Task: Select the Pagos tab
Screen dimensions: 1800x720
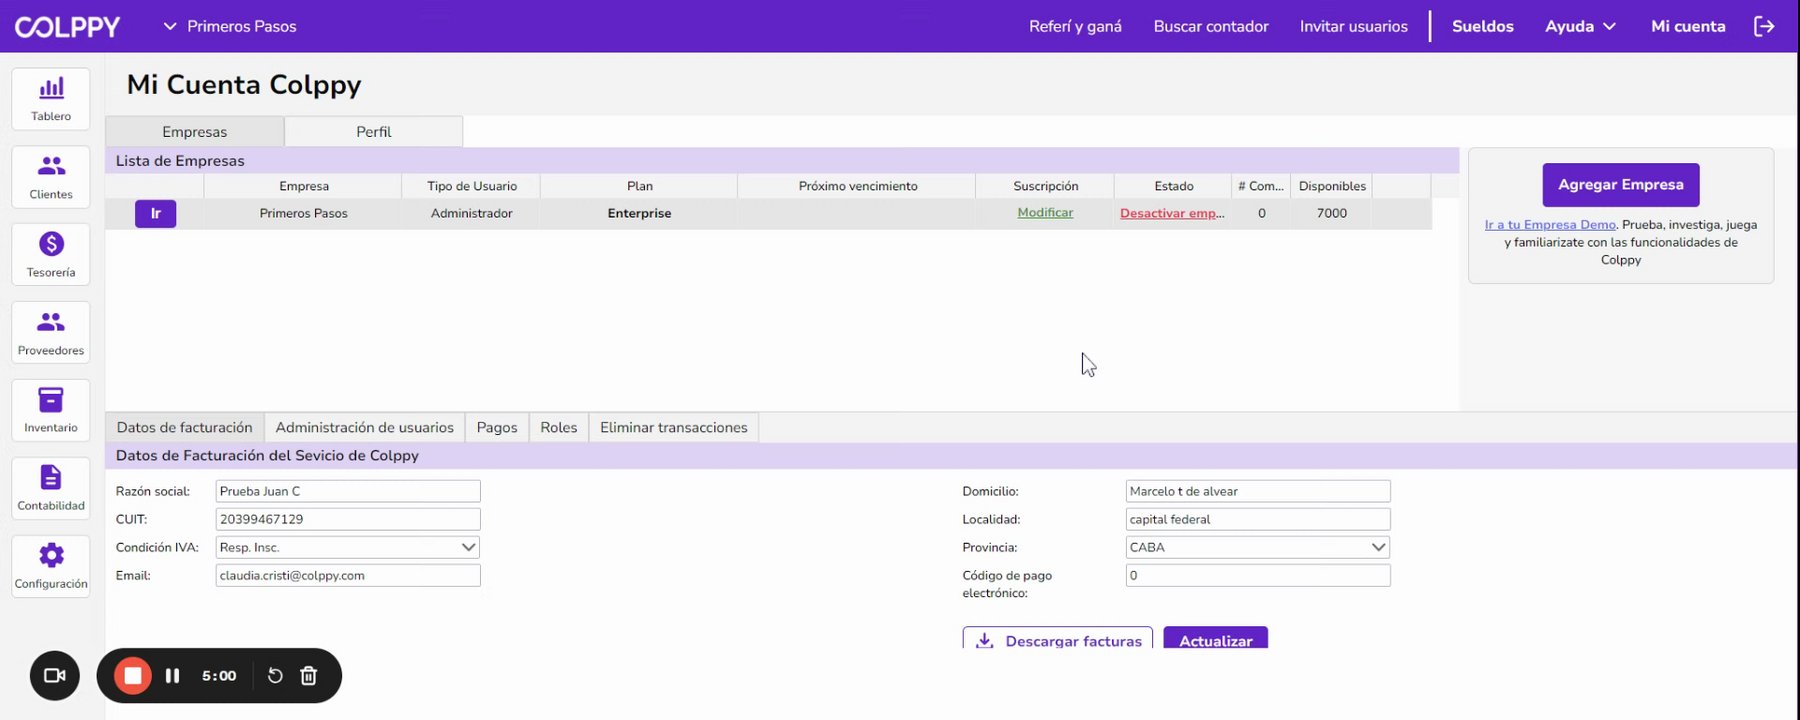Action: [x=497, y=427]
